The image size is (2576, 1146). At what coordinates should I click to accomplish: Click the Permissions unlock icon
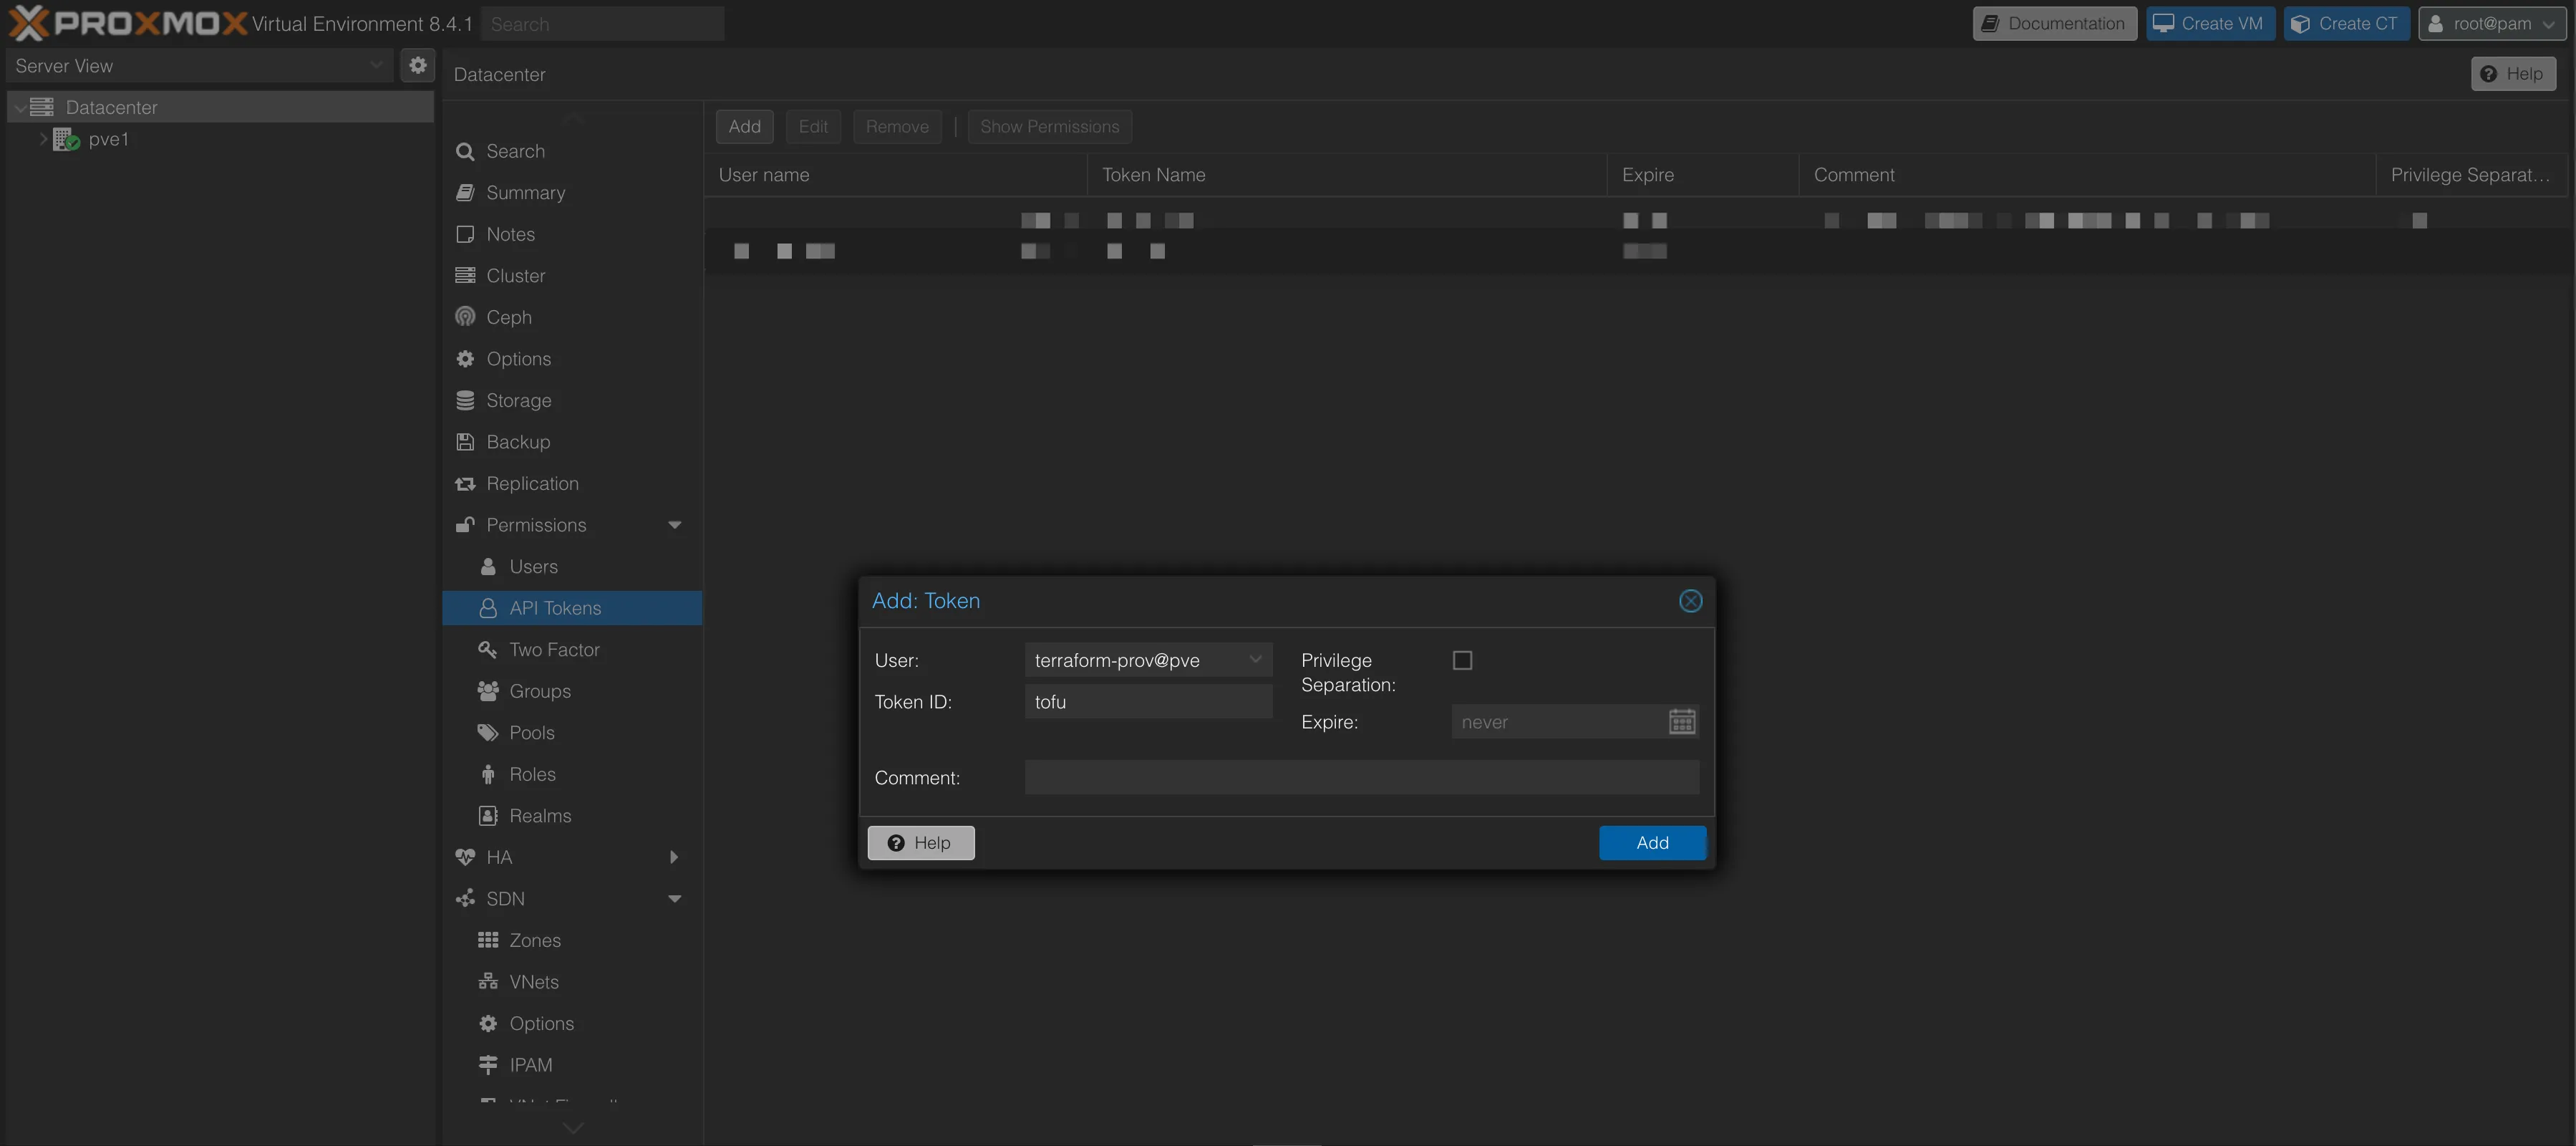tap(465, 524)
